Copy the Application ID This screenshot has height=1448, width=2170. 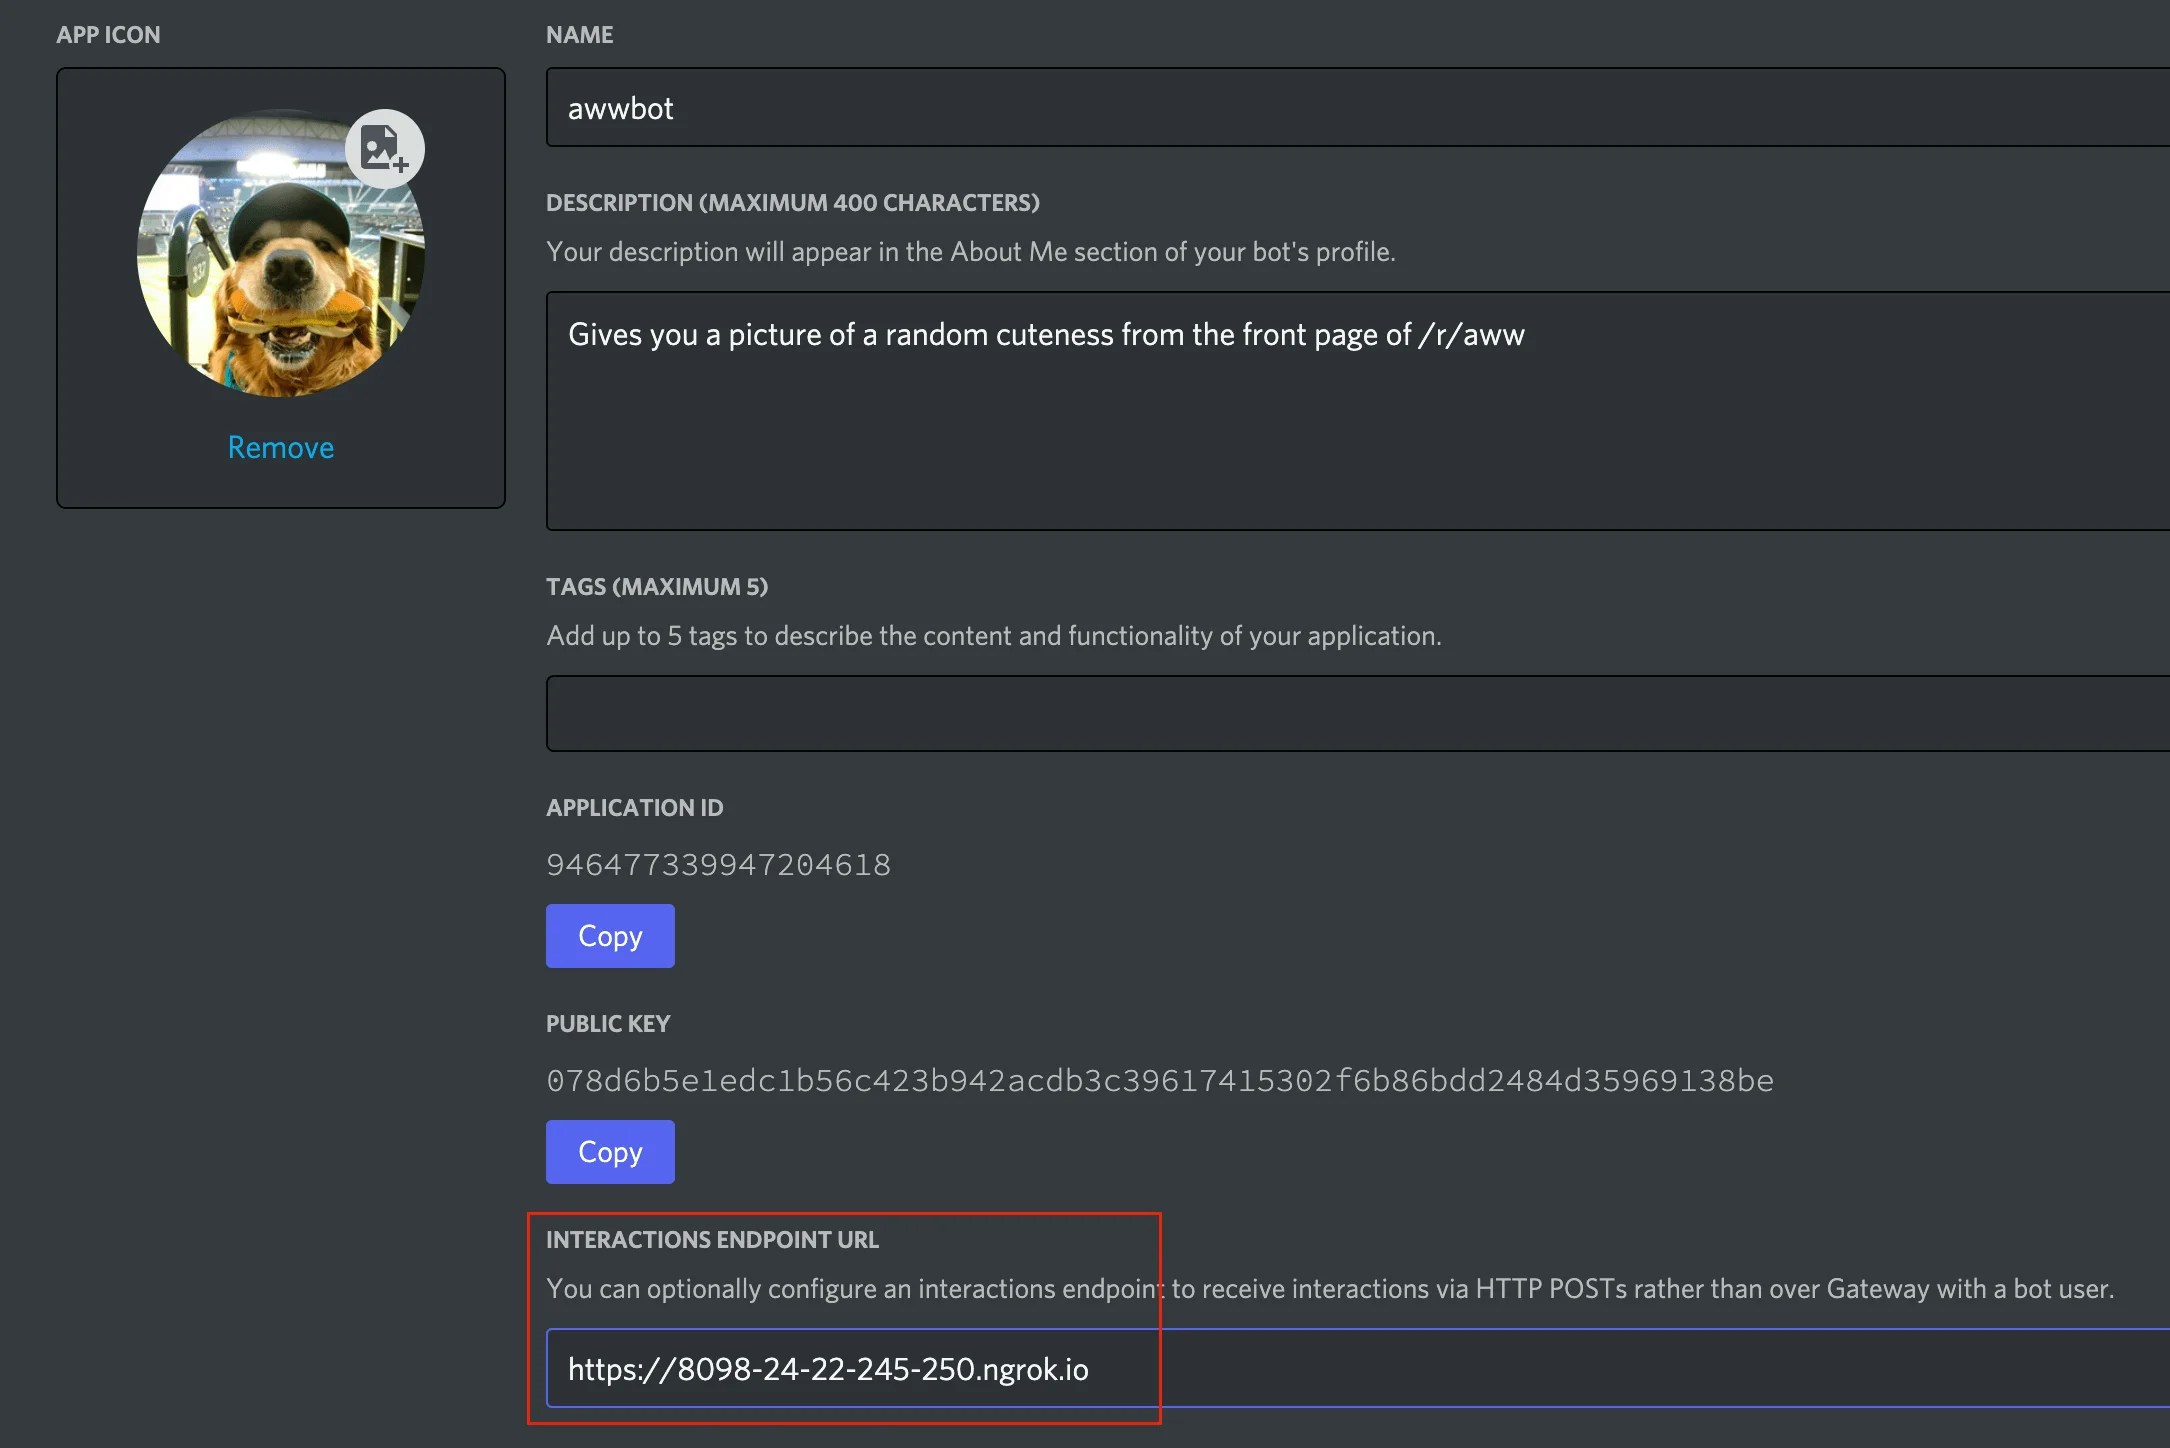[x=610, y=936]
